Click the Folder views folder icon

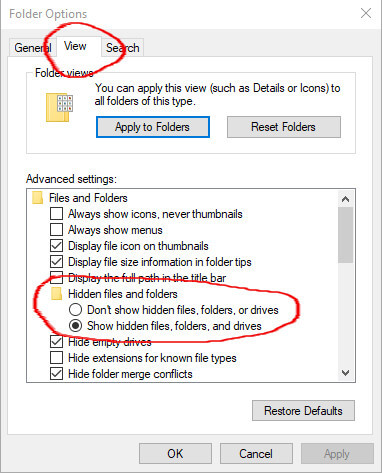pos(59,107)
